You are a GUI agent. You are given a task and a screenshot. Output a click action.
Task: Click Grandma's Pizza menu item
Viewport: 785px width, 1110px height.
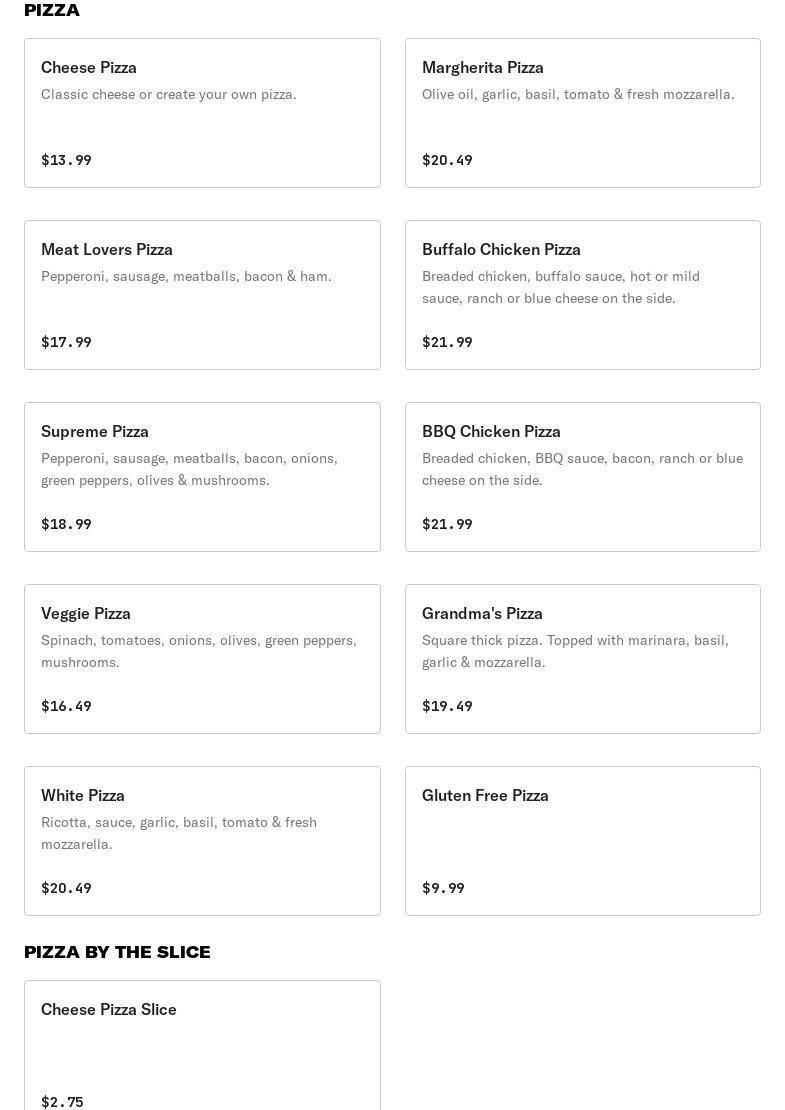pos(582,659)
